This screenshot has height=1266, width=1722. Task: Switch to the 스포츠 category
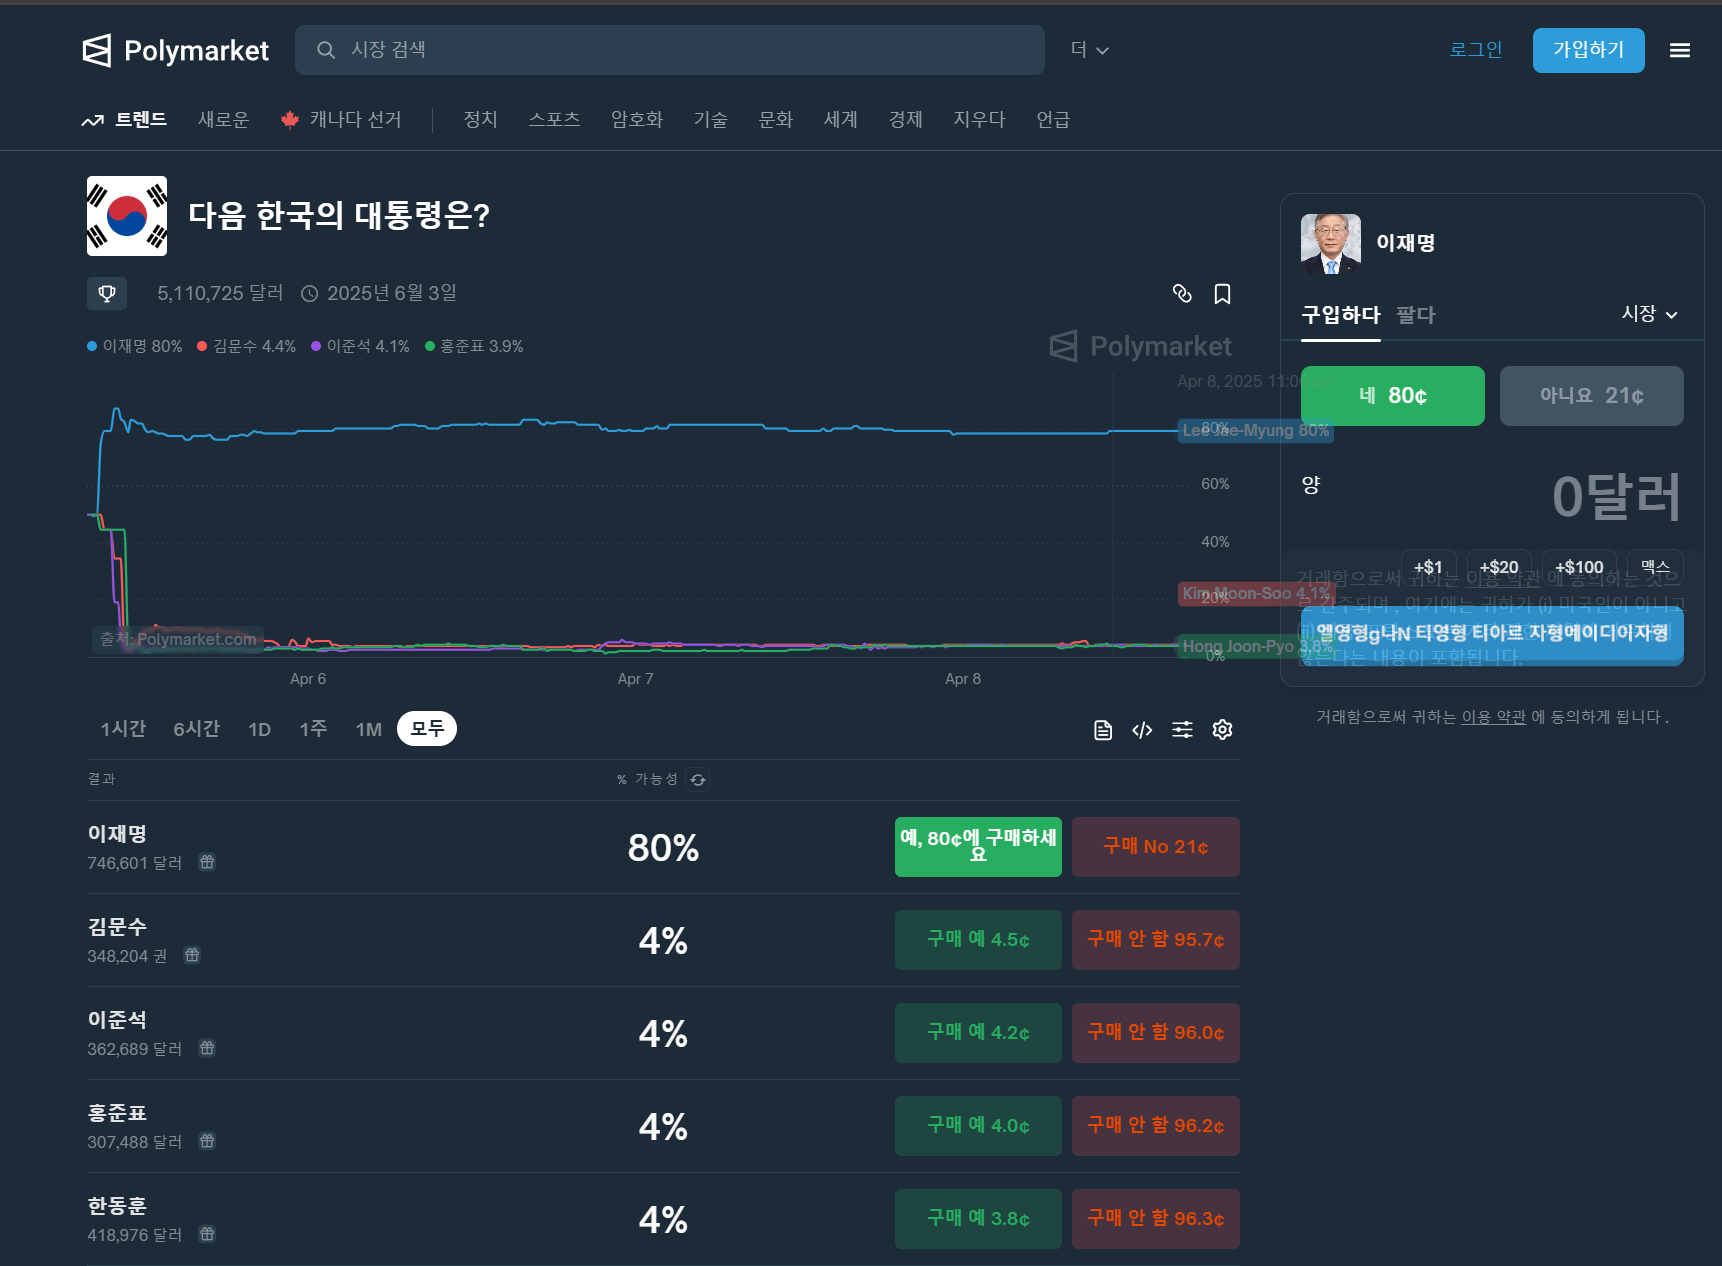554,120
